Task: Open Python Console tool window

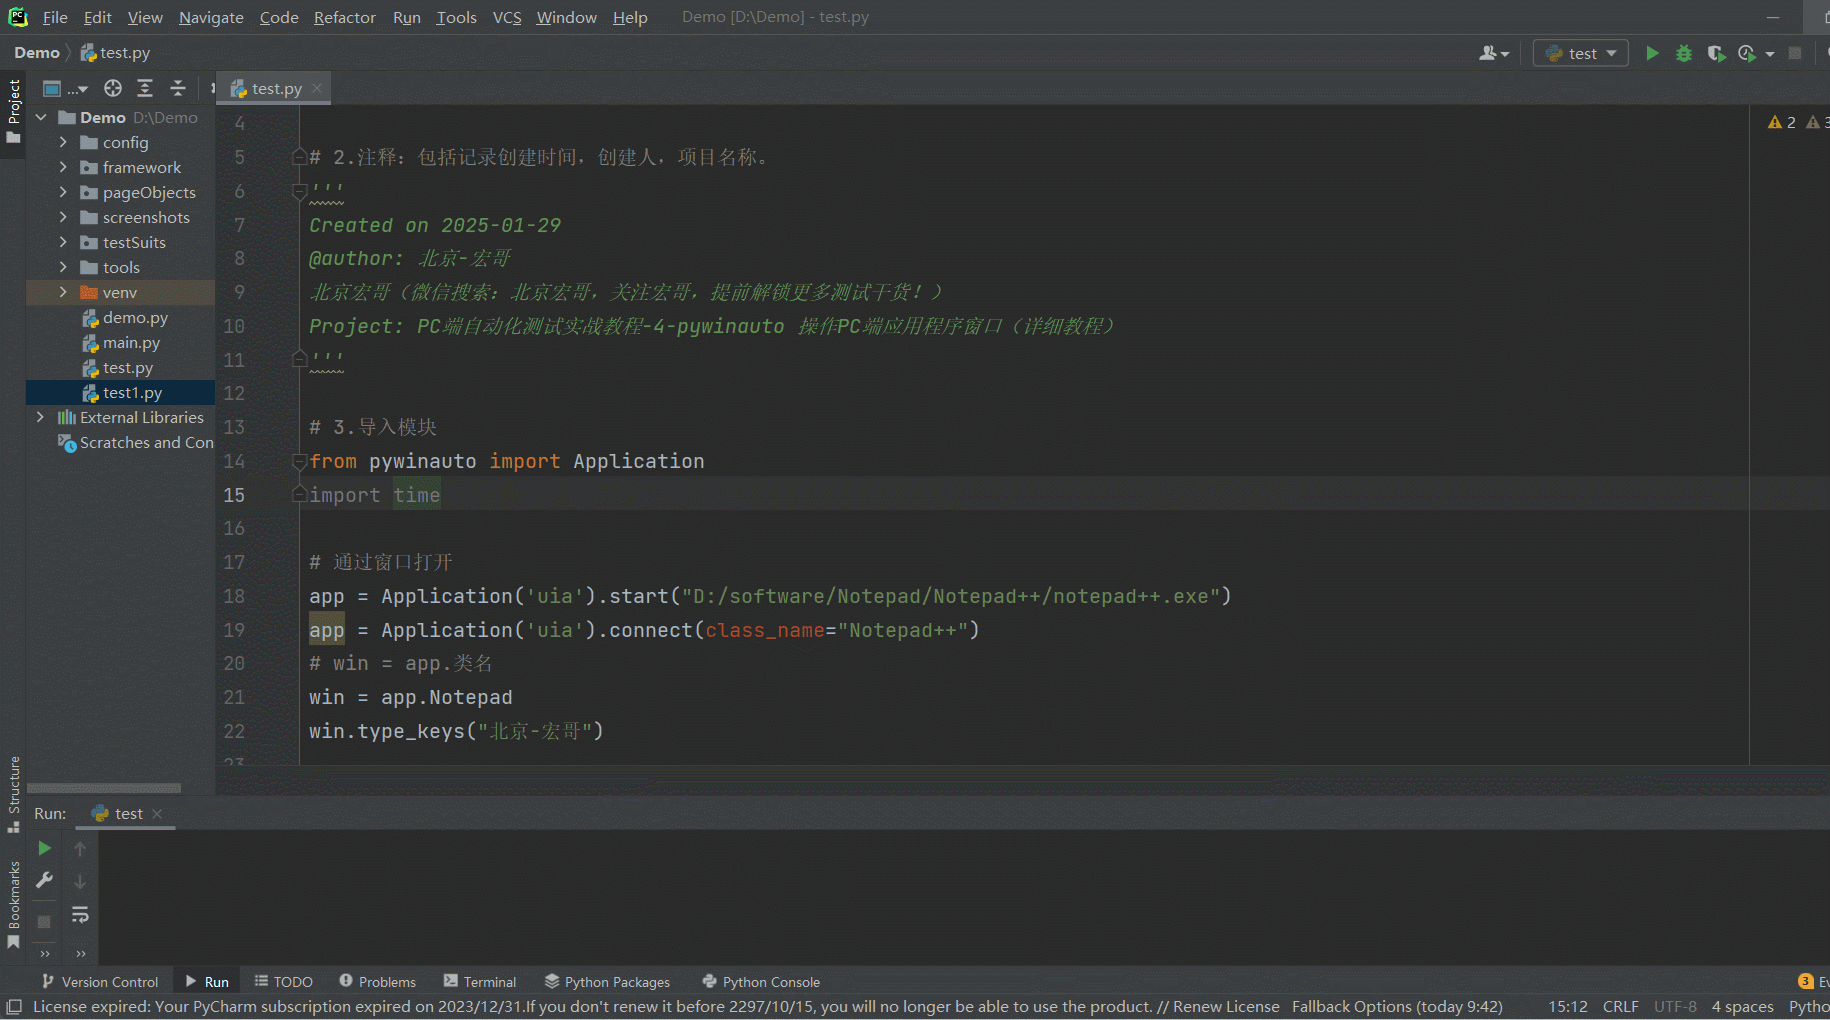Action: [x=761, y=982]
